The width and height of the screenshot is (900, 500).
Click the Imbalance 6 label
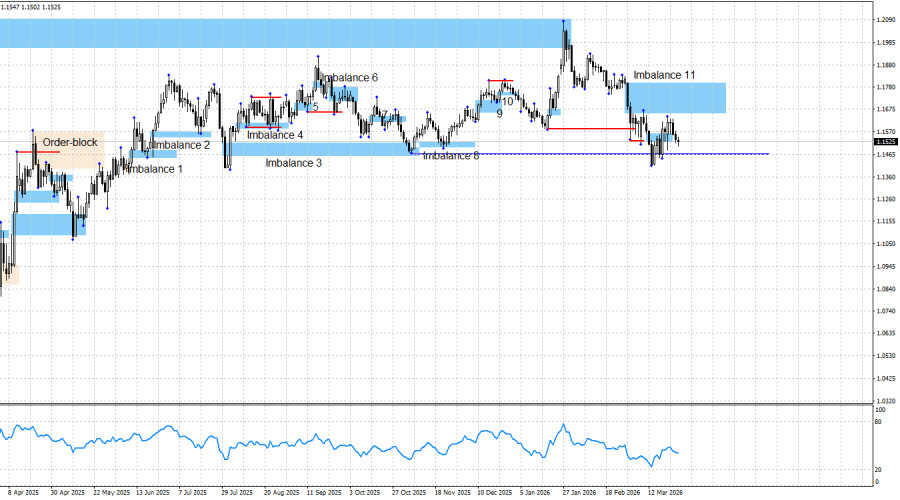pos(350,78)
